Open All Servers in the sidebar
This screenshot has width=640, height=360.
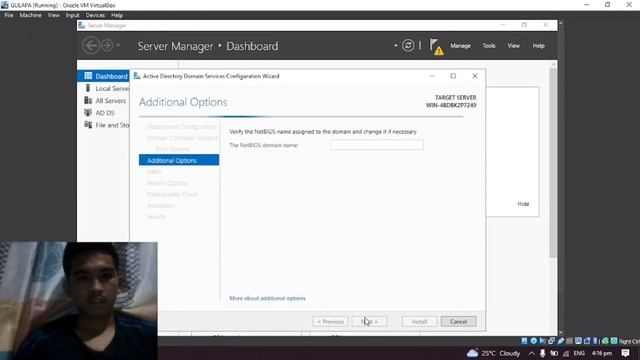pos(105,100)
